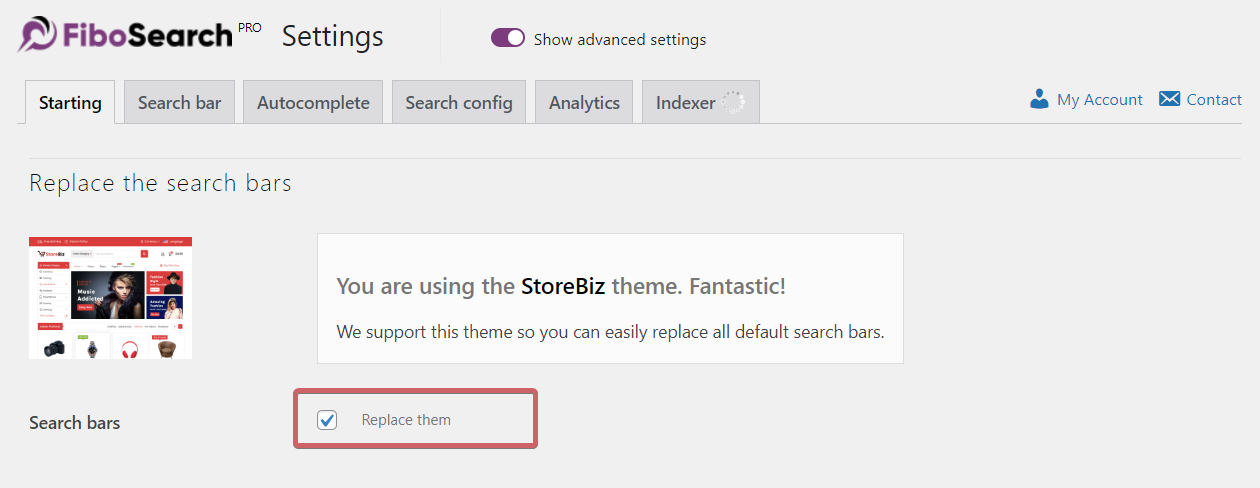Click the Replace them label text

(x=406, y=420)
